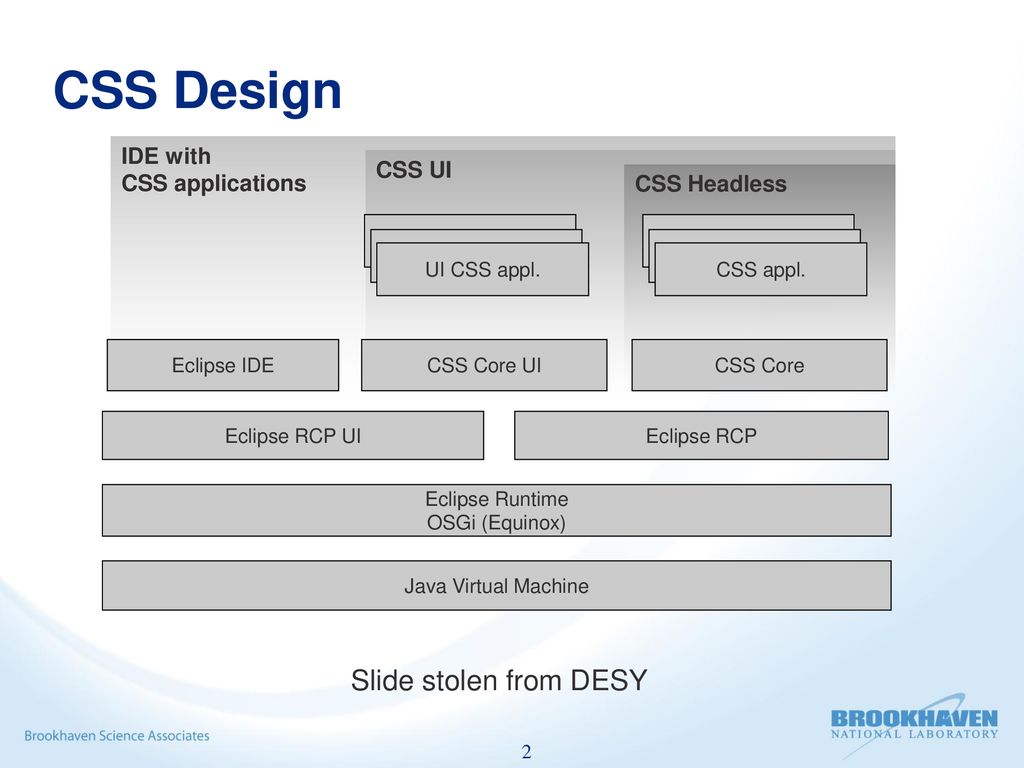Click the Brookhaven Science Associates footer text
This screenshot has height=768, width=1024.
(x=117, y=736)
